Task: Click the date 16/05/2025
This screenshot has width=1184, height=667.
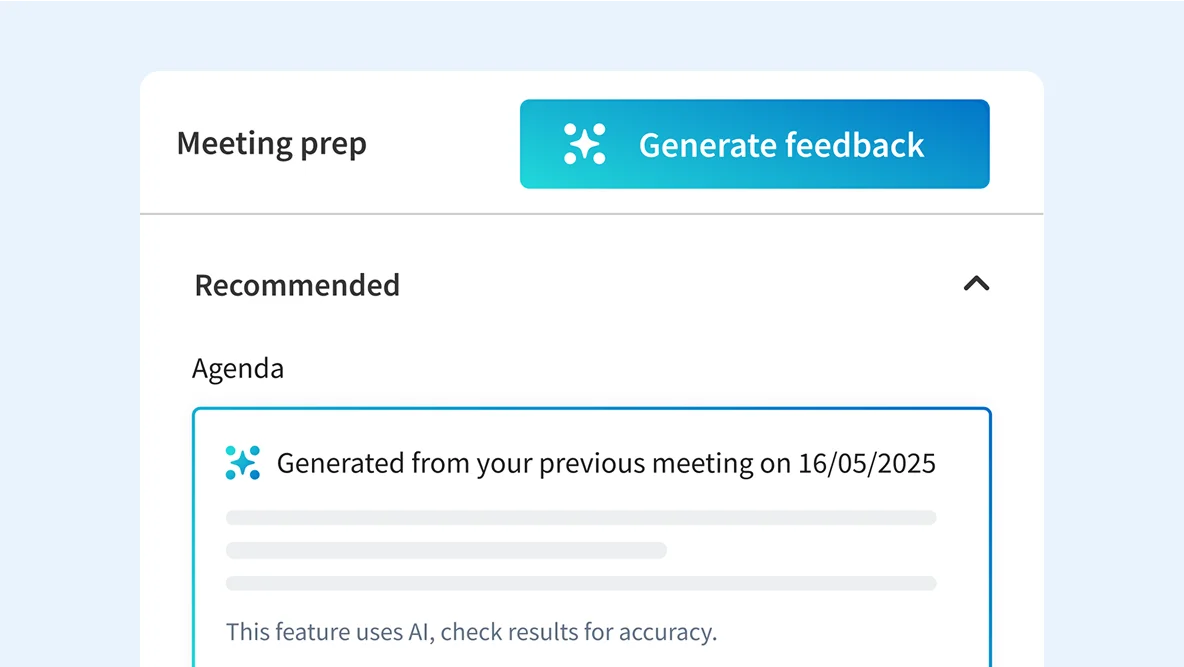Action: (x=867, y=463)
